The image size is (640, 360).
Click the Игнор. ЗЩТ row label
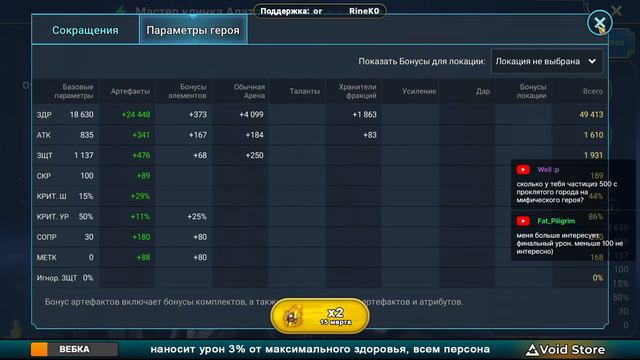(x=57, y=278)
